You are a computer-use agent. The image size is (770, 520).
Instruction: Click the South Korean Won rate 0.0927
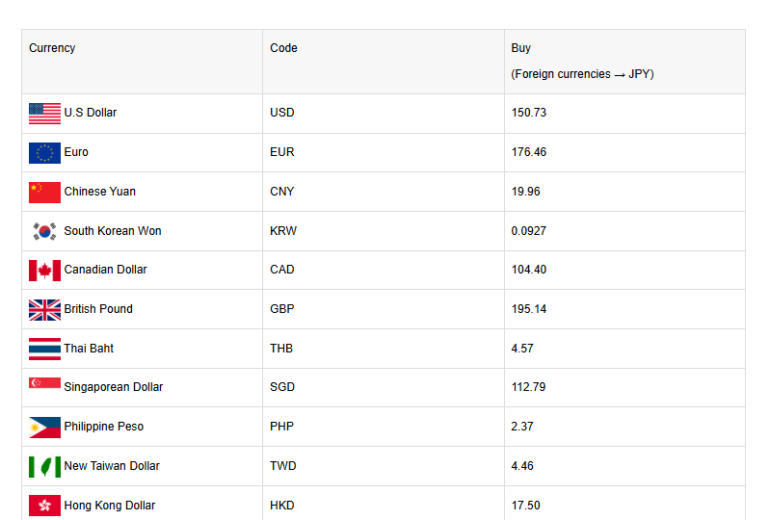(x=529, y=231)
